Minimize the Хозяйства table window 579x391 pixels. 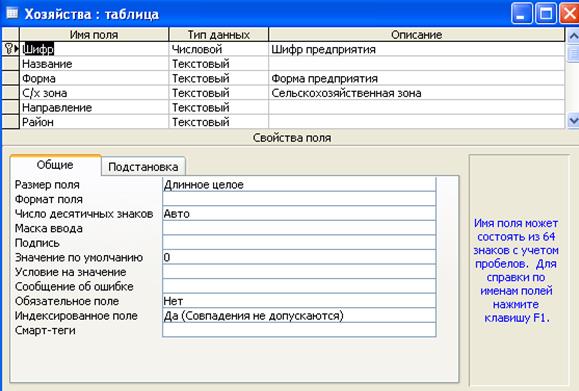coord(522,14)
